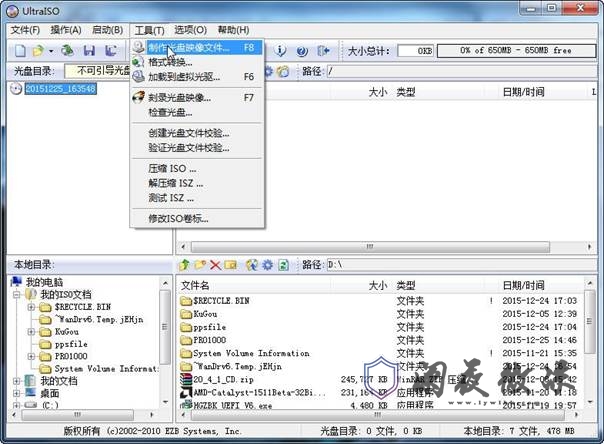Click the New file toolbar icon
Image resolution: width=604 pixels, height=444 pixels.
tap(20, 50)
